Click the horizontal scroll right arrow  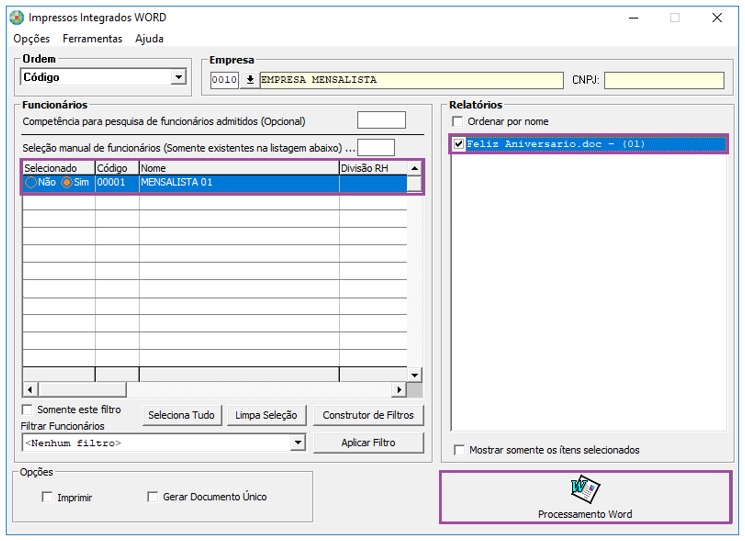[x=399, y=389]
